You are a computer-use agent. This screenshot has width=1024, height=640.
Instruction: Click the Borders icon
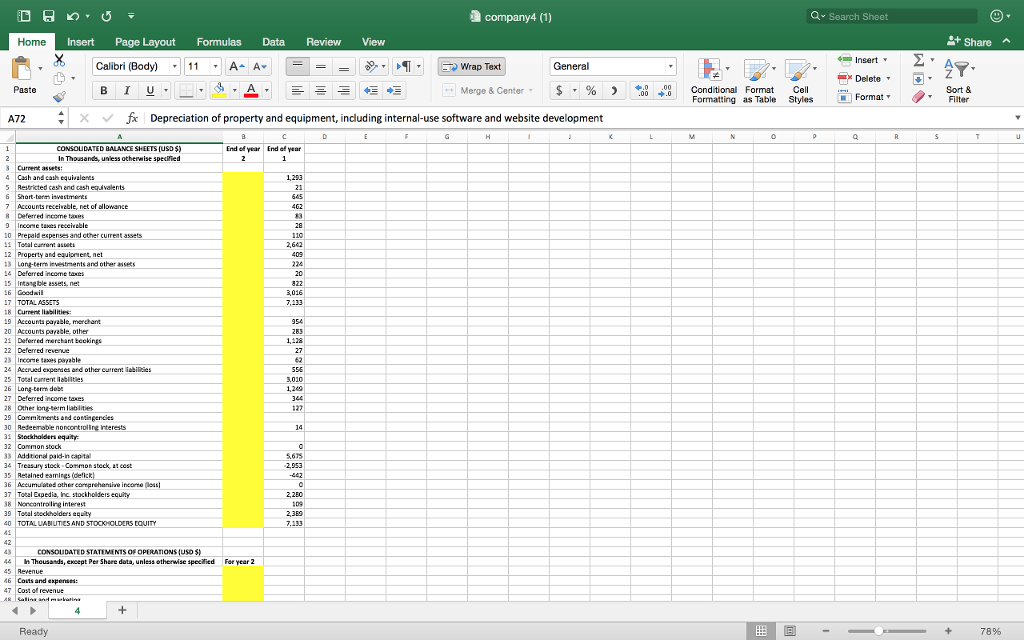(x=187, y=90)
